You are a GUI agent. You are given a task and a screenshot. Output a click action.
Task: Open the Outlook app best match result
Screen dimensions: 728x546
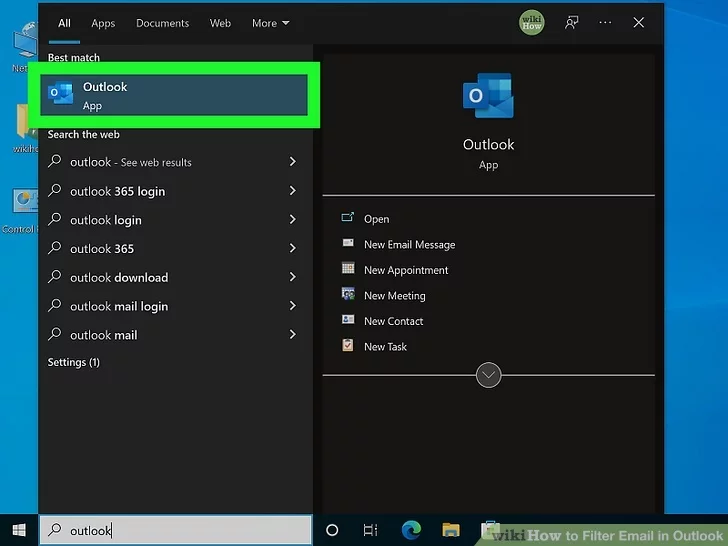[174, 95]
